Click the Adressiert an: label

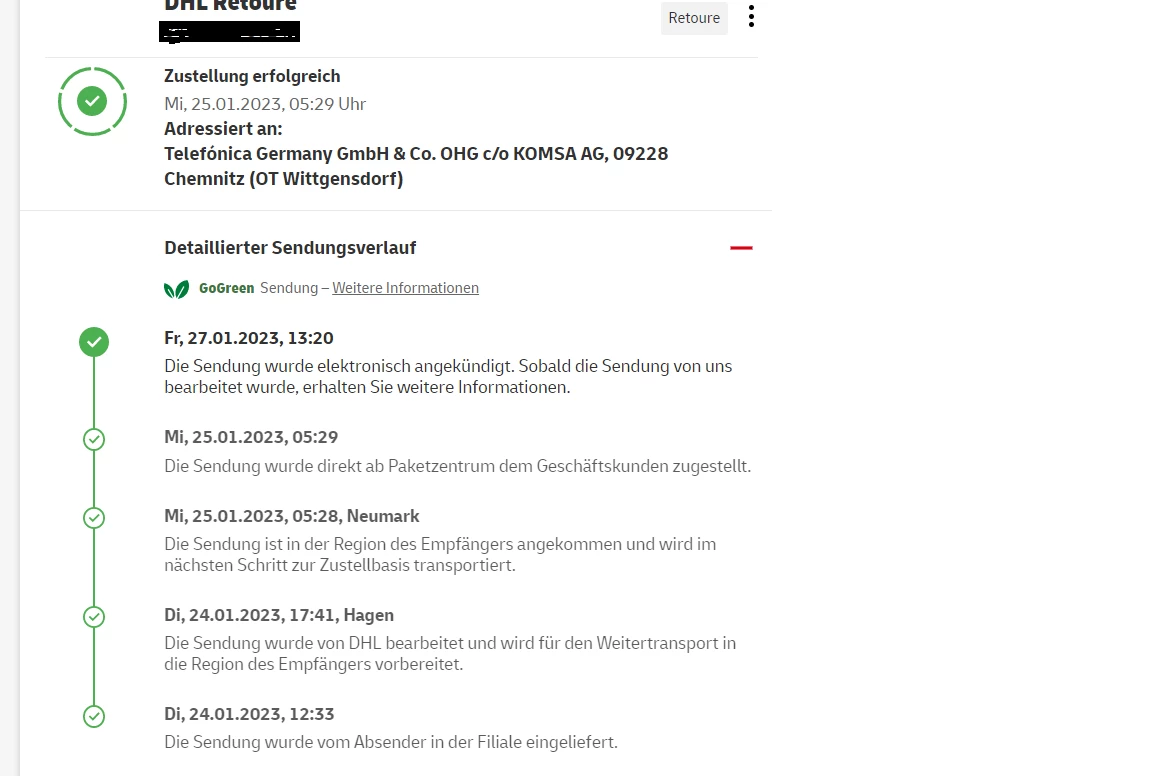click(223, 129)
